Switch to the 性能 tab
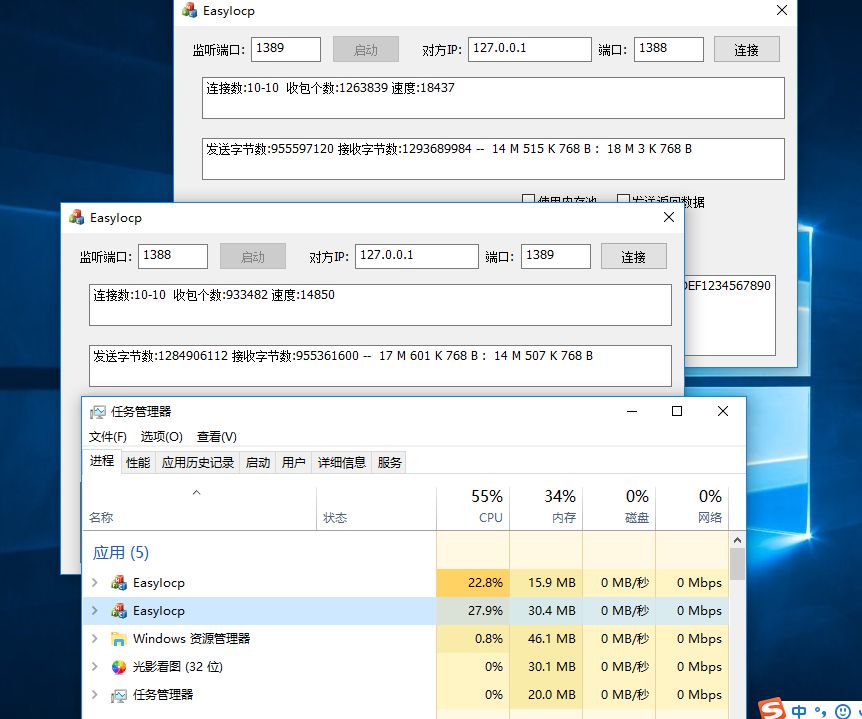Image resolution: width=862 pixels, height=719 pixels. point(137,463)
